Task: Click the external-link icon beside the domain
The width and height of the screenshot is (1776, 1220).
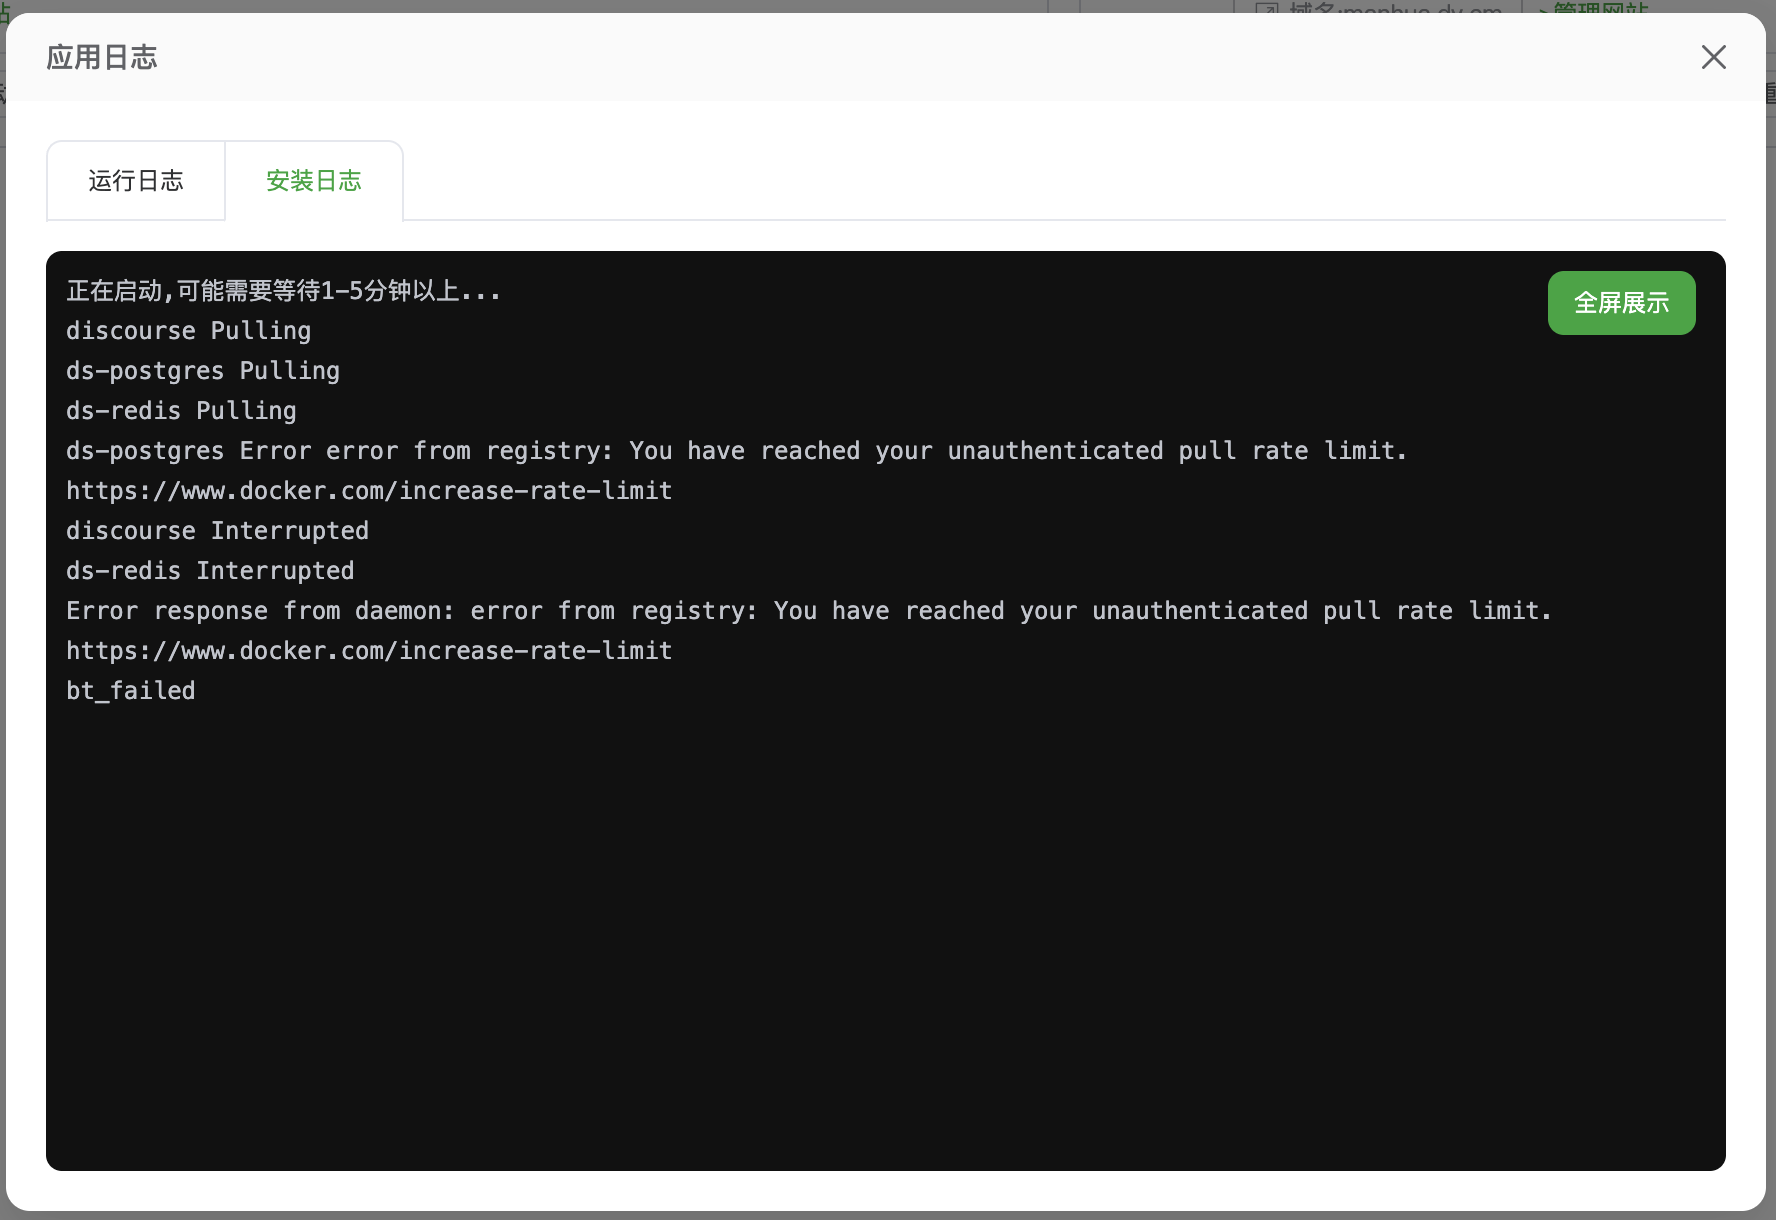Action: click(x=1266, y=8)
